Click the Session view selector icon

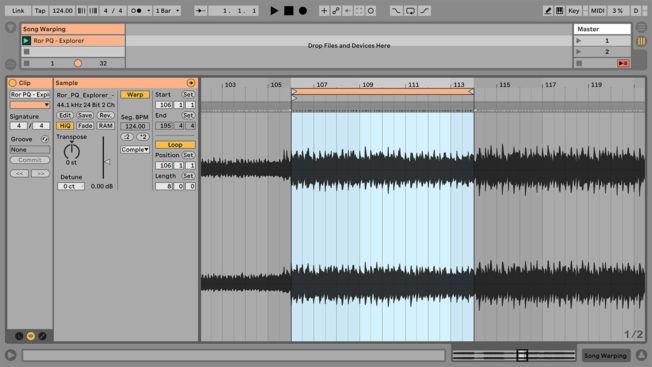click(x=641, y=41)
